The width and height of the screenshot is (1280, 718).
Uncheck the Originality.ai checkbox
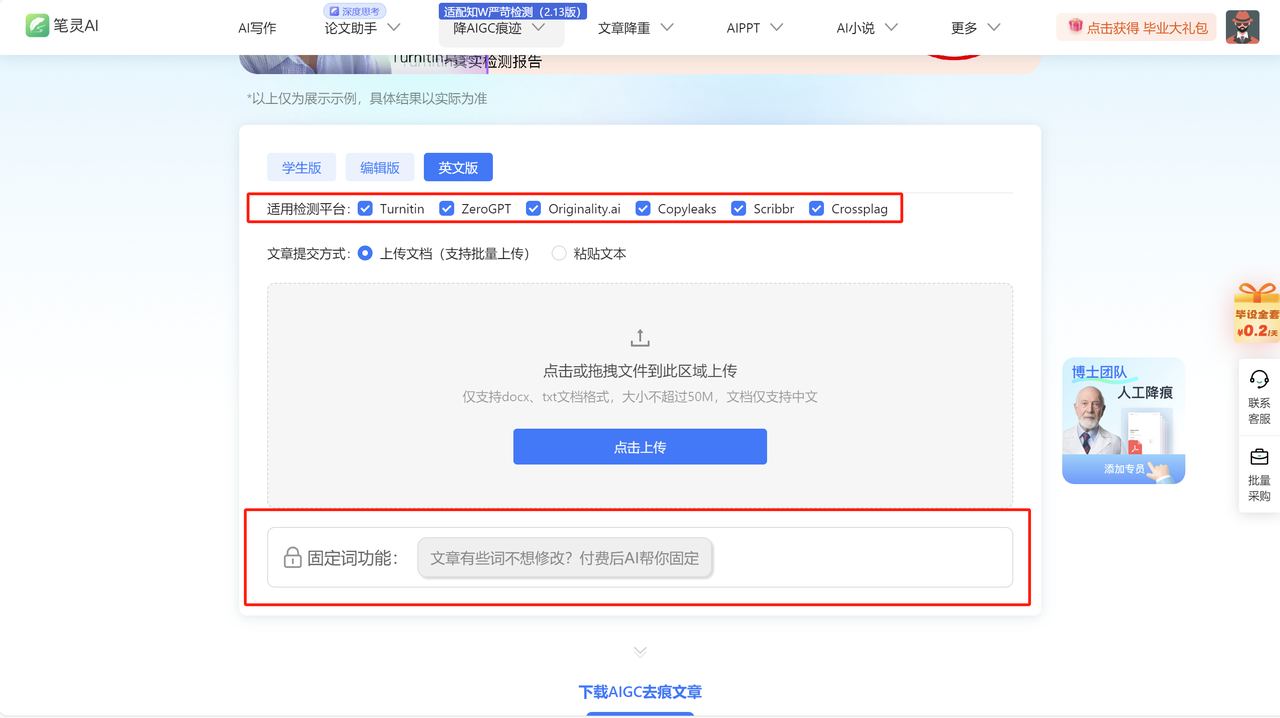[x=533, y=208]
